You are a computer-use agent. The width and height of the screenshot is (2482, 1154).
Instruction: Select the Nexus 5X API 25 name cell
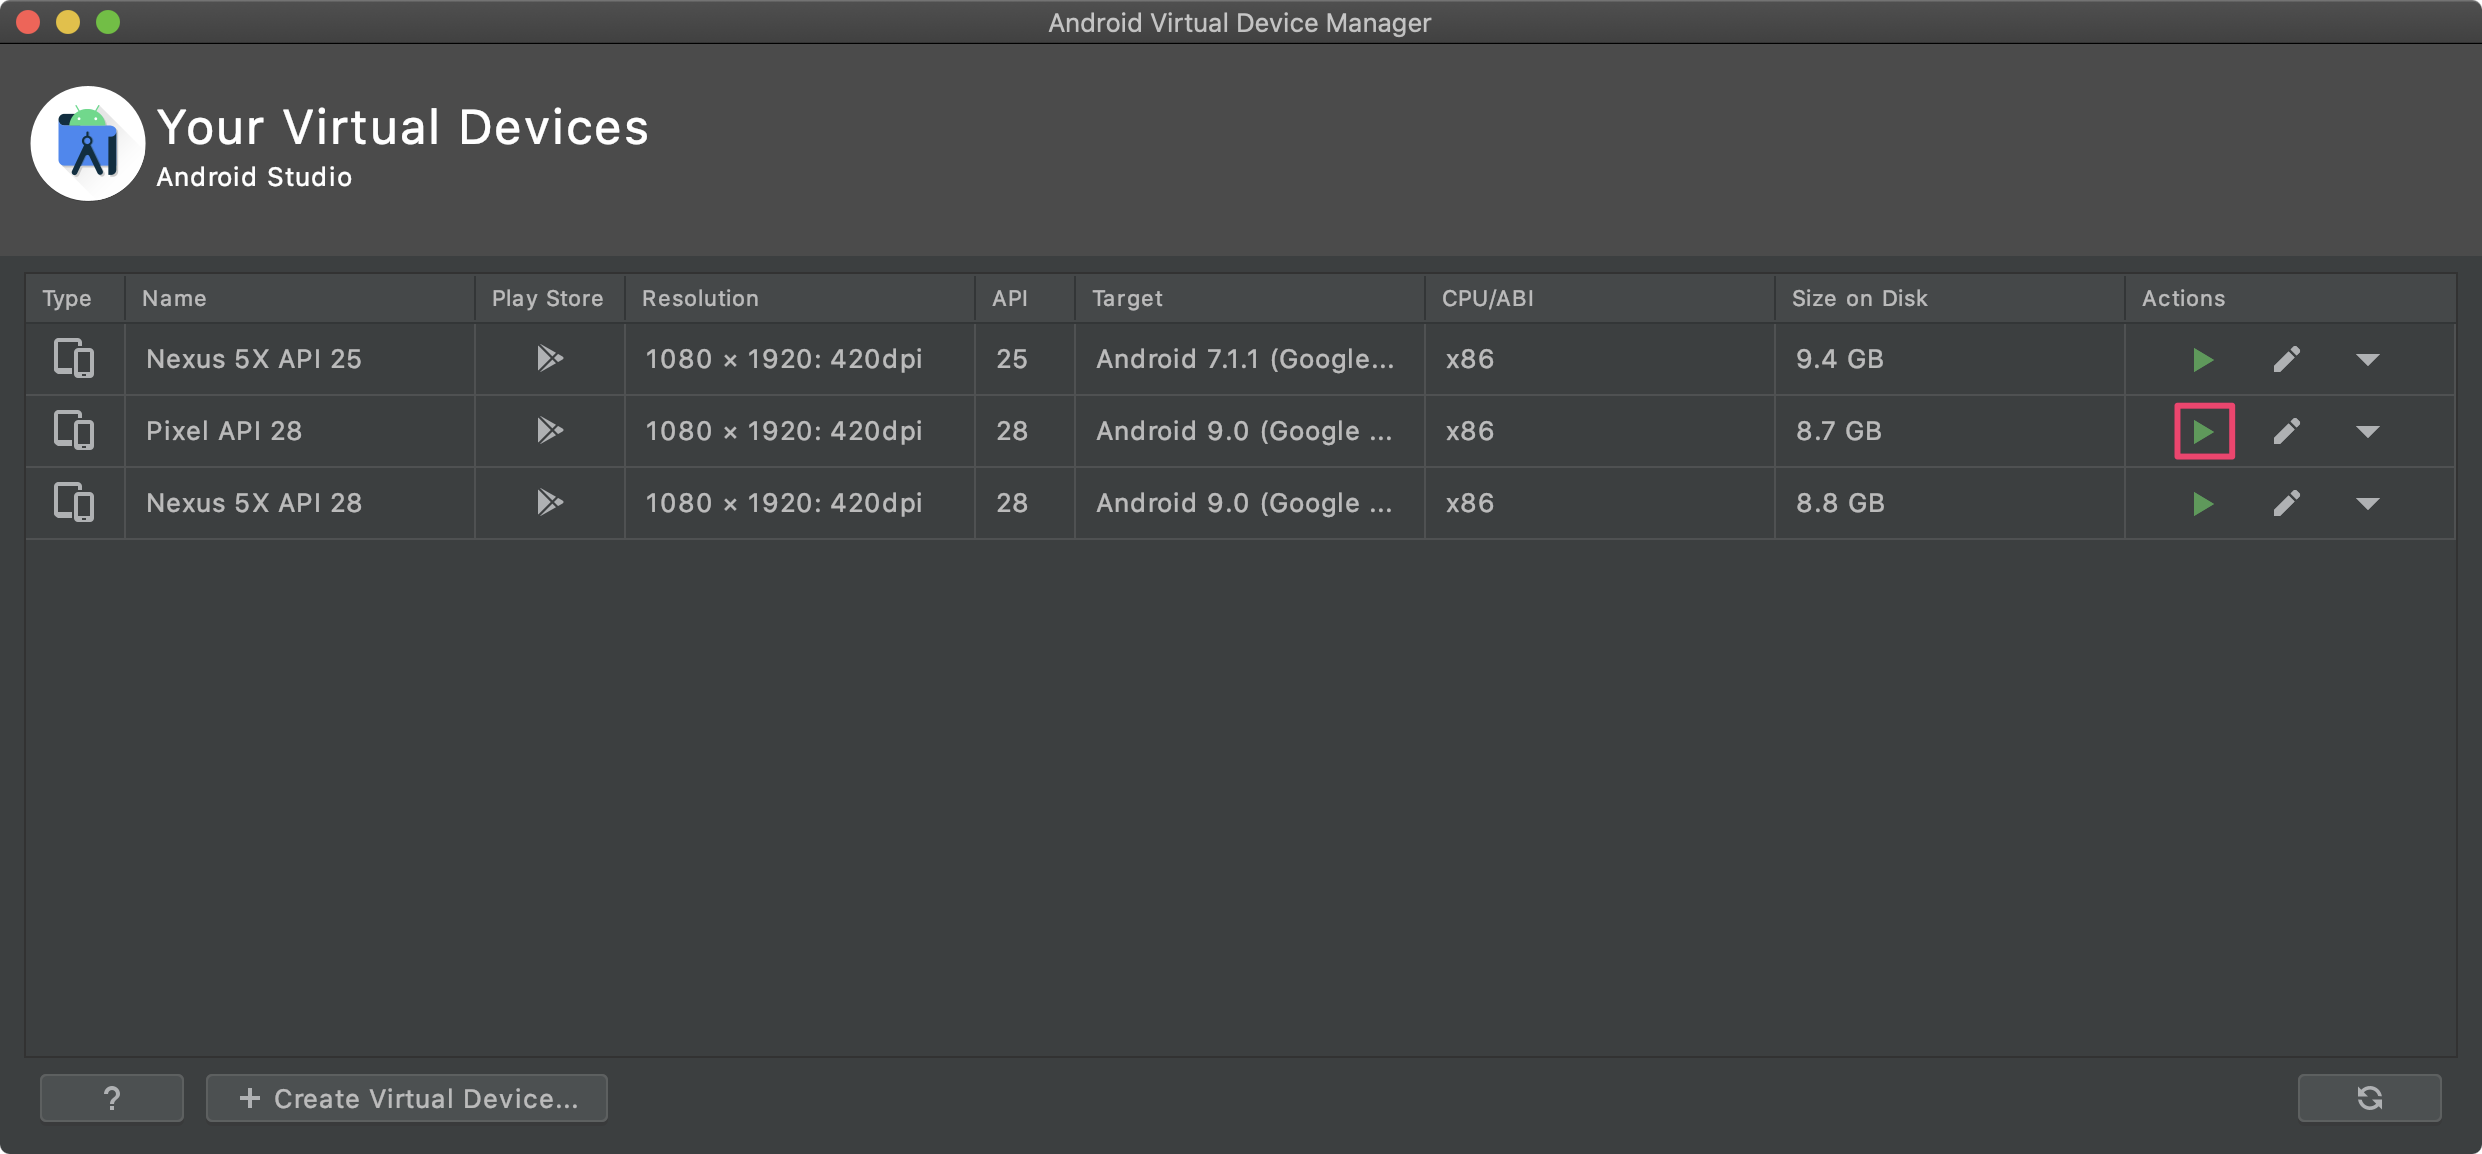[300, 359]
